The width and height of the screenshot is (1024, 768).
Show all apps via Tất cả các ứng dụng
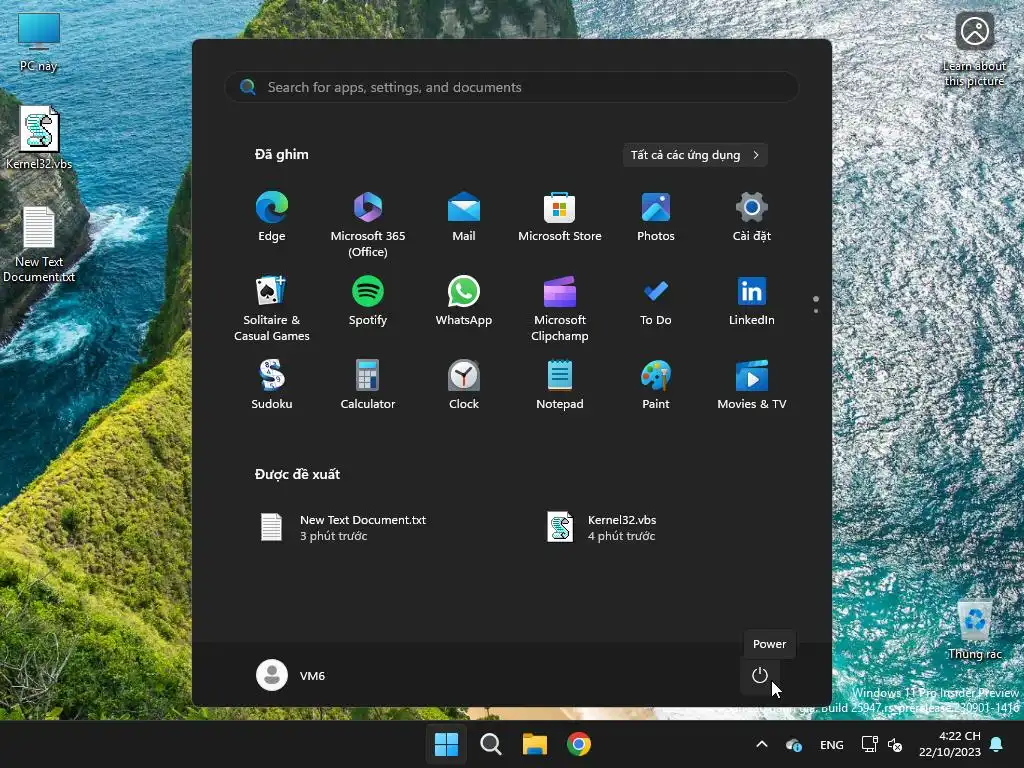click(695, 155)
